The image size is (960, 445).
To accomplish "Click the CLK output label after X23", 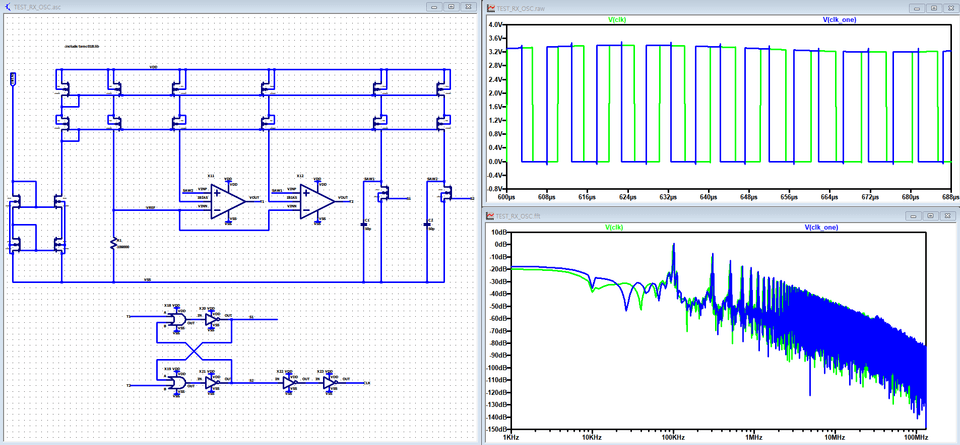I will tap(367, 383).
